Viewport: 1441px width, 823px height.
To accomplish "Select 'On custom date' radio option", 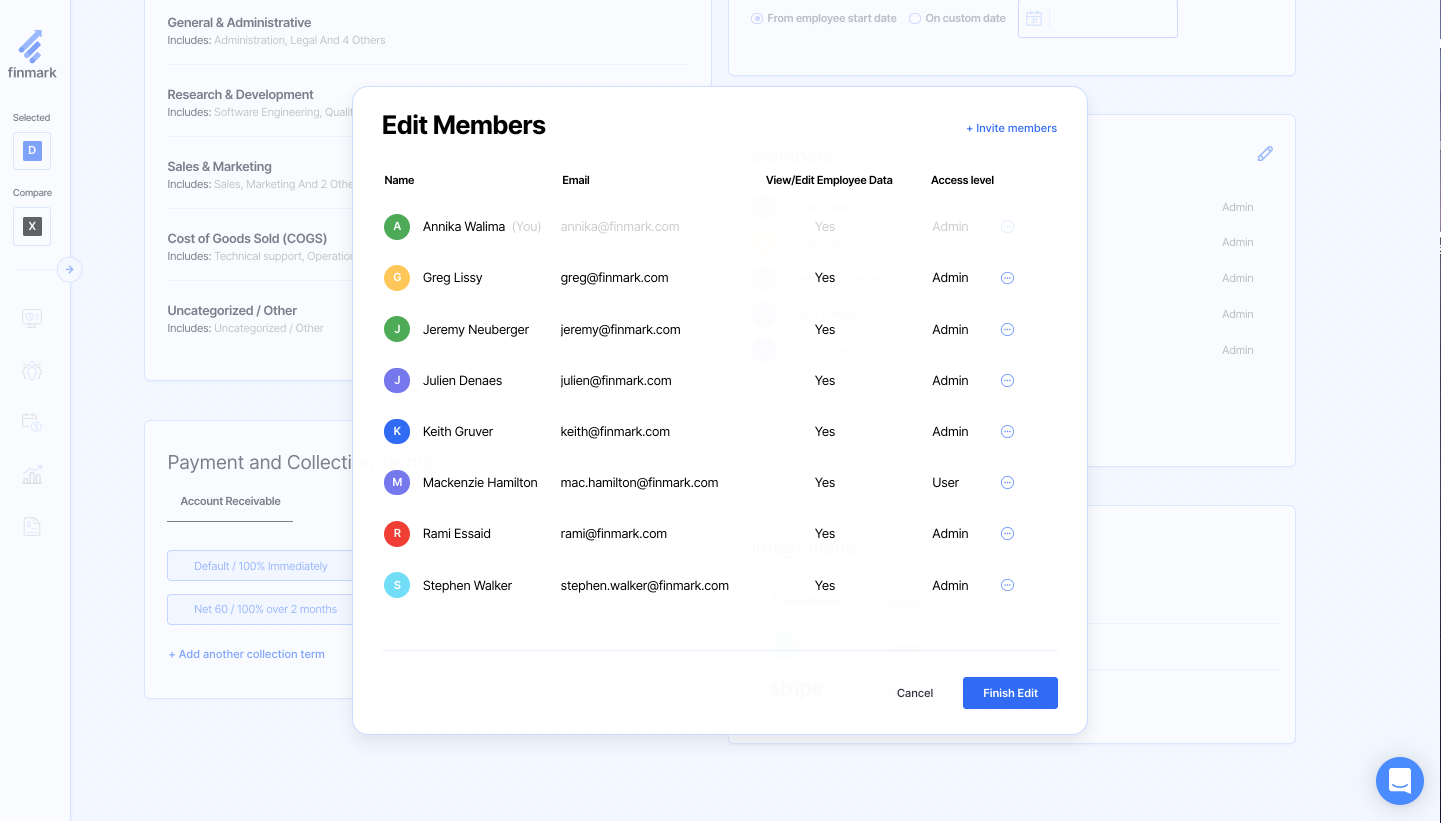I will click(915, 18).
